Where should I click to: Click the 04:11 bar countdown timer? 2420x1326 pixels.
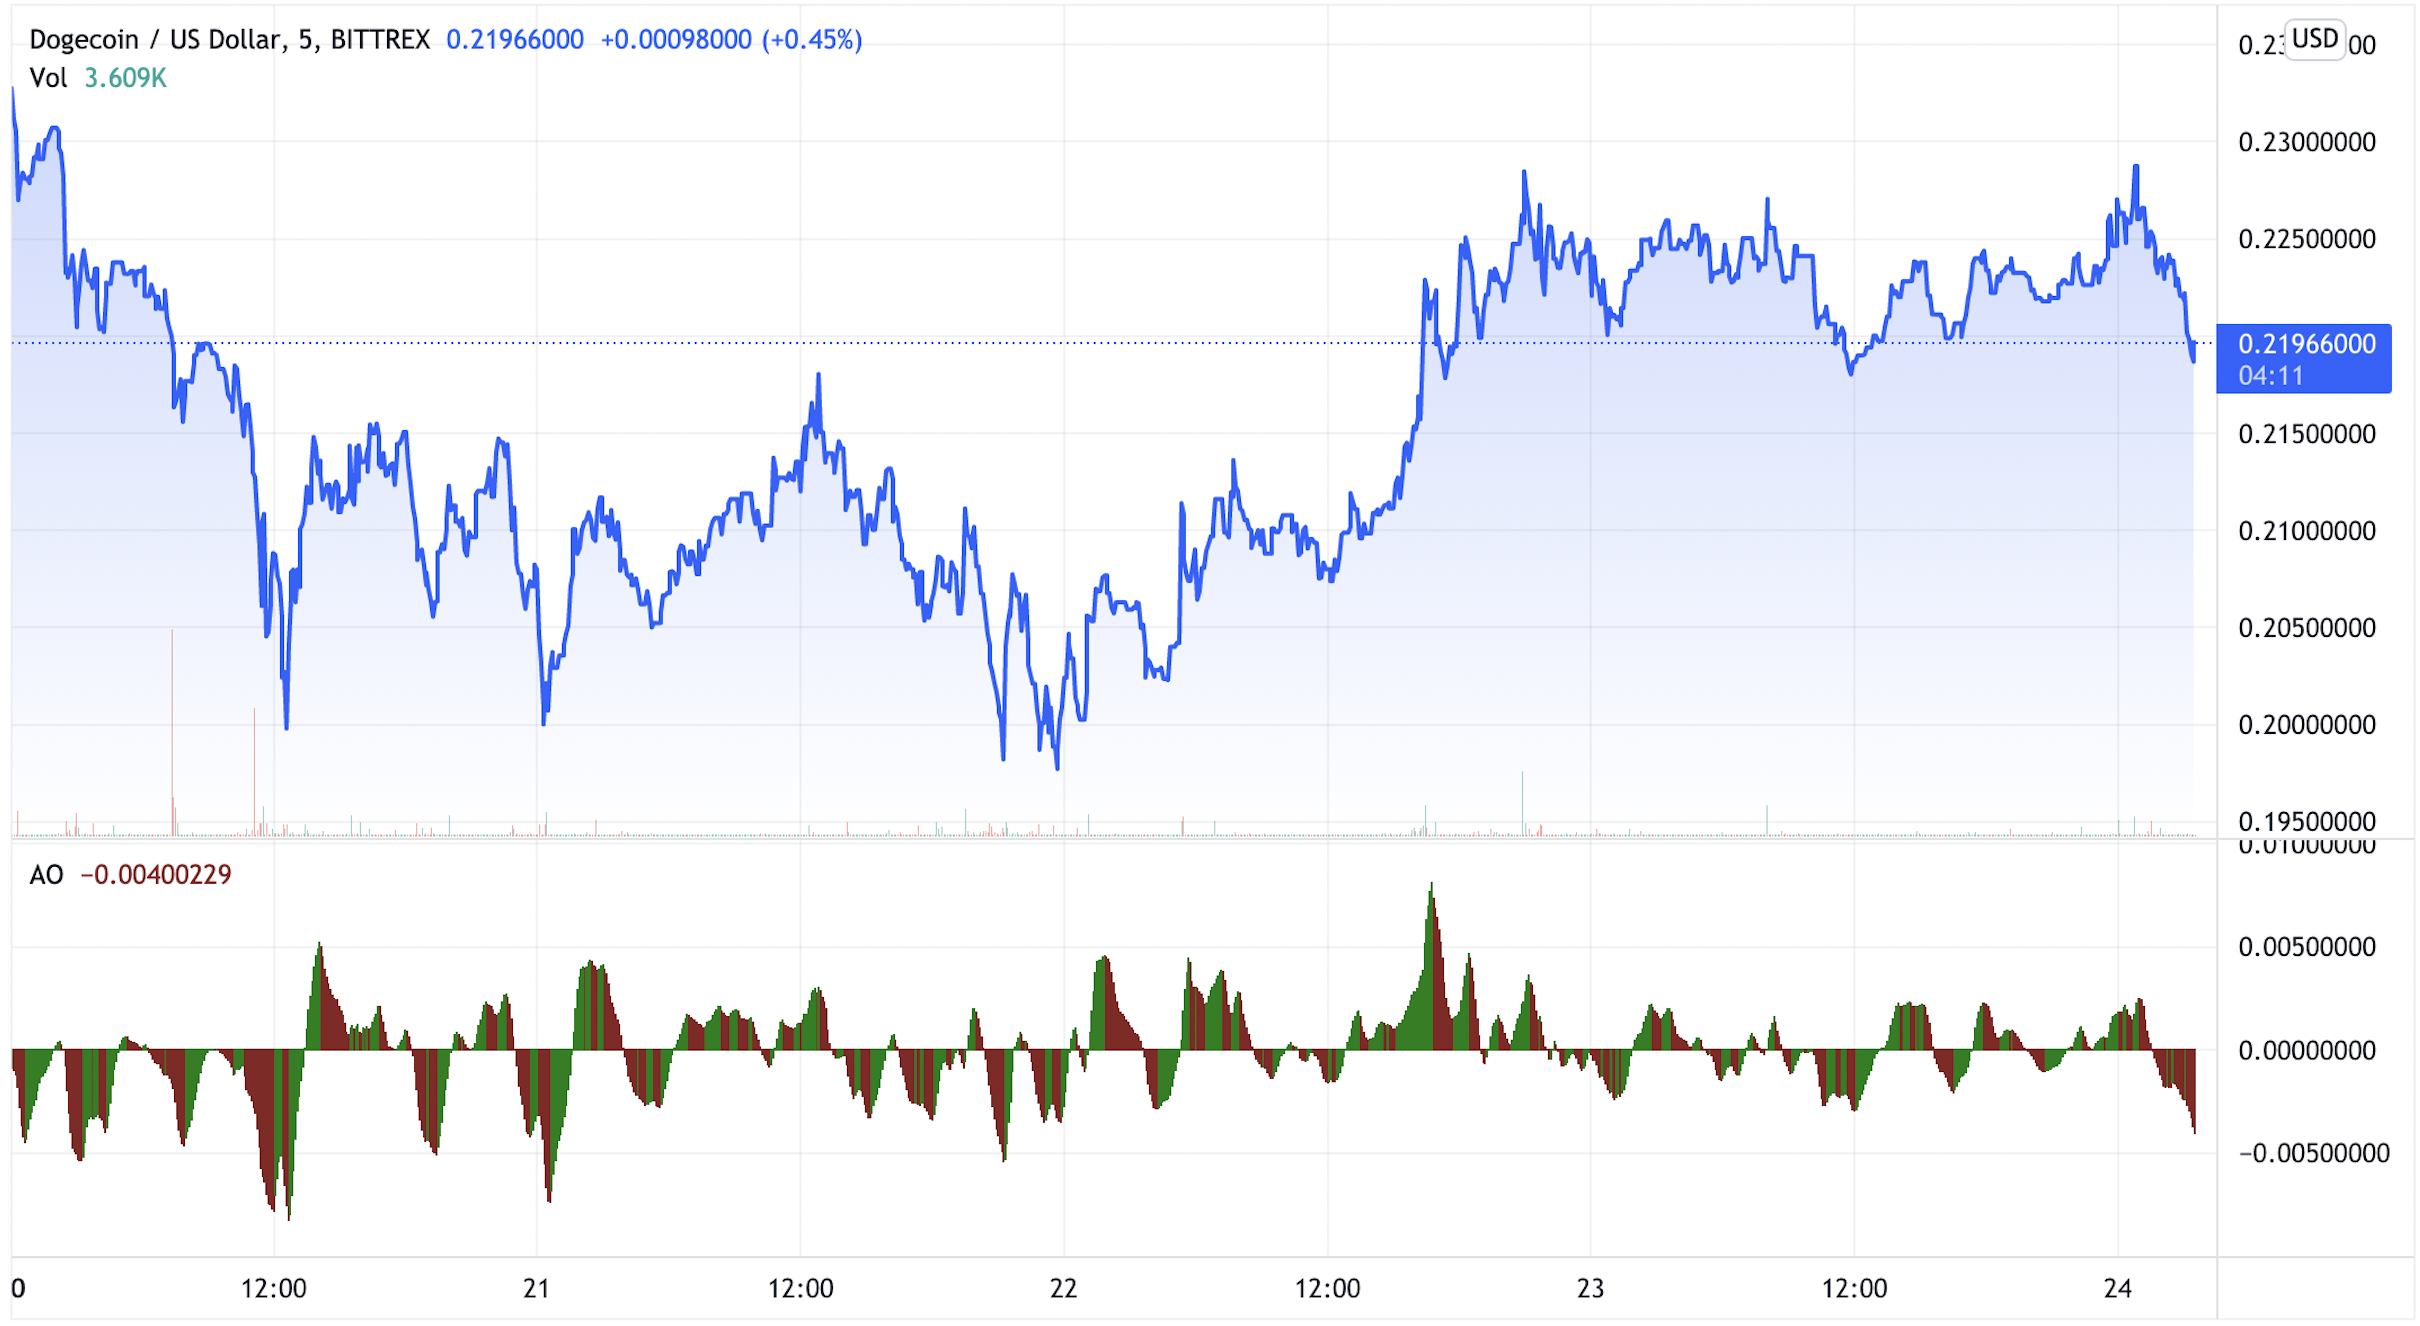click(2270, 376)
